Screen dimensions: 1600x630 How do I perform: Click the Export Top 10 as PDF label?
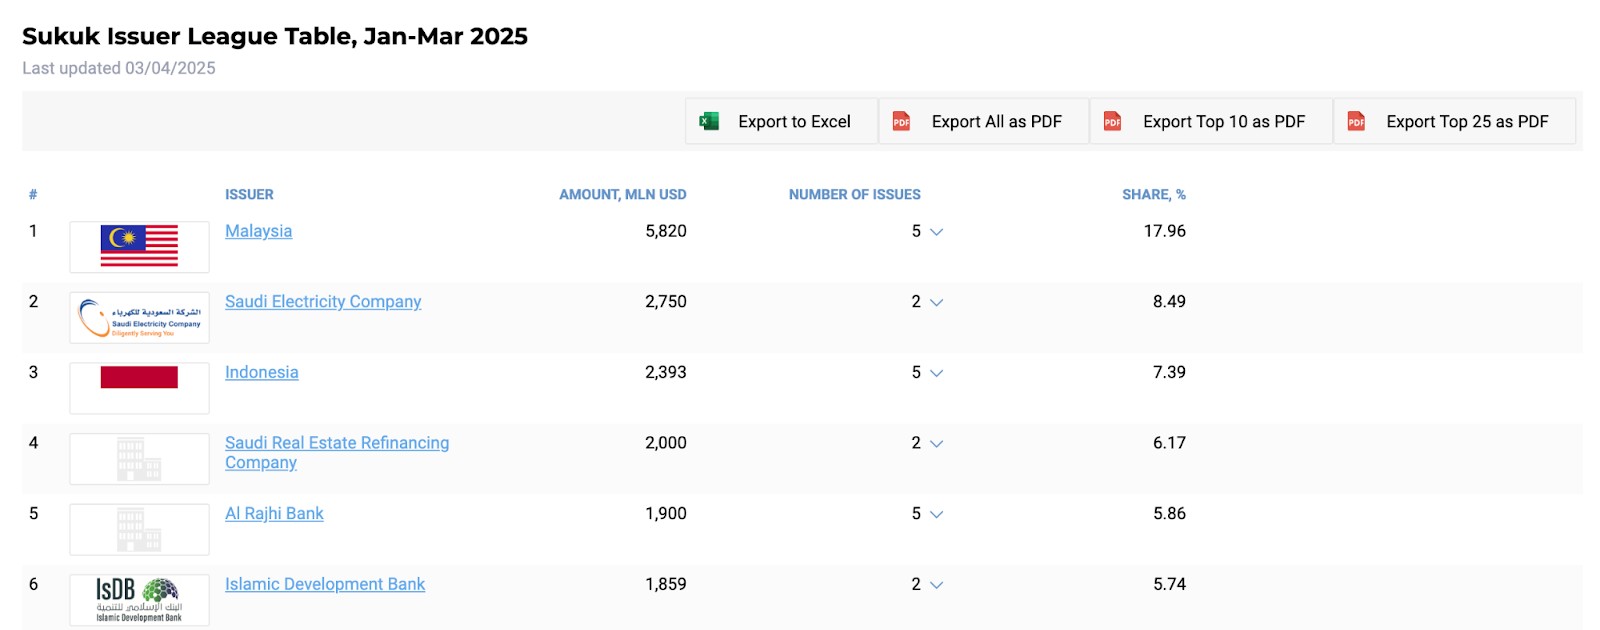1224,121
